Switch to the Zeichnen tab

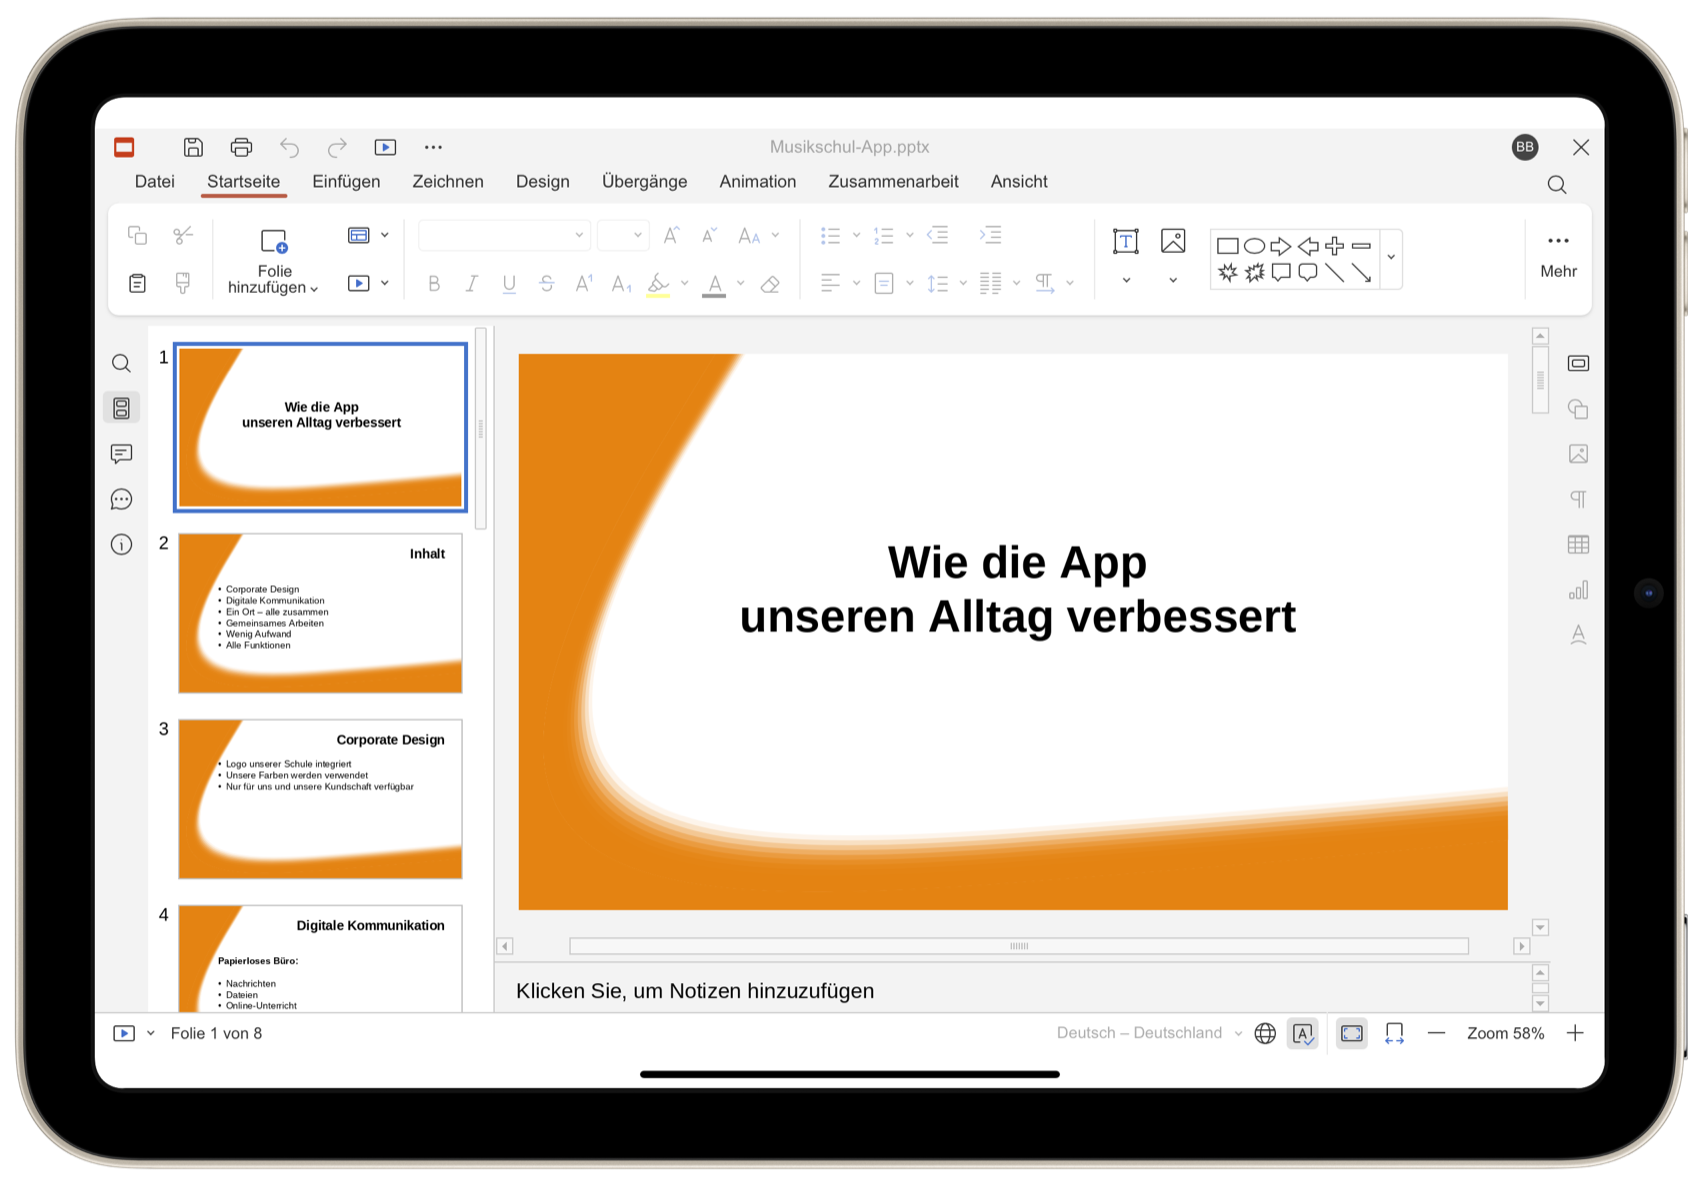tap(448, 181)
